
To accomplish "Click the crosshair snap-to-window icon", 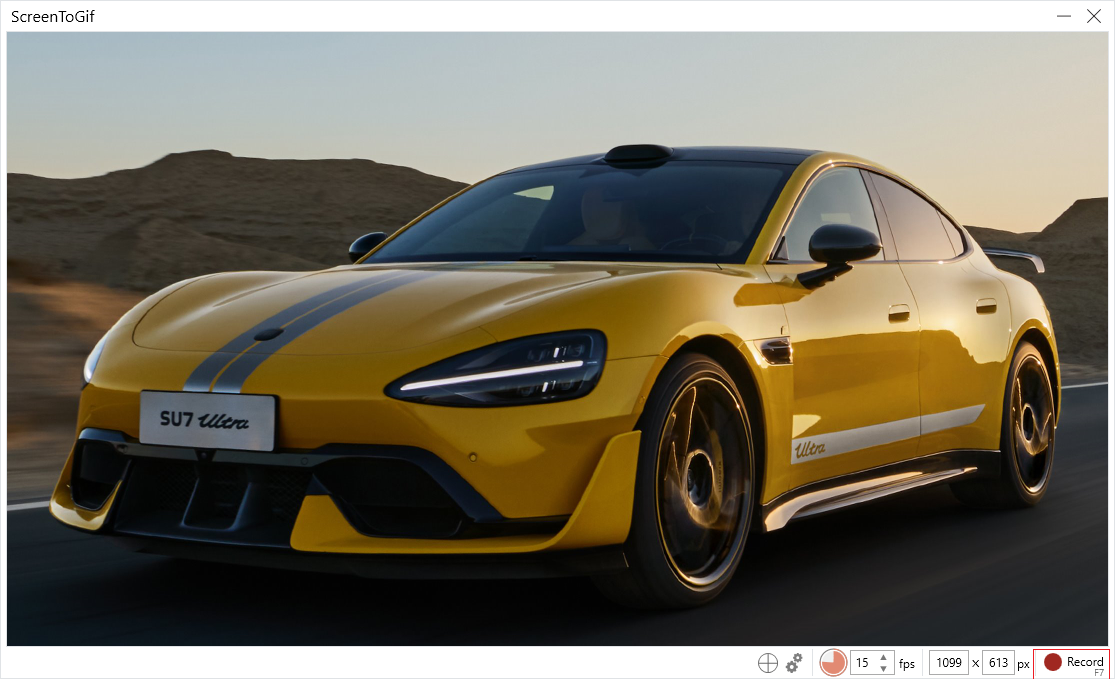I will pos(768,663).
